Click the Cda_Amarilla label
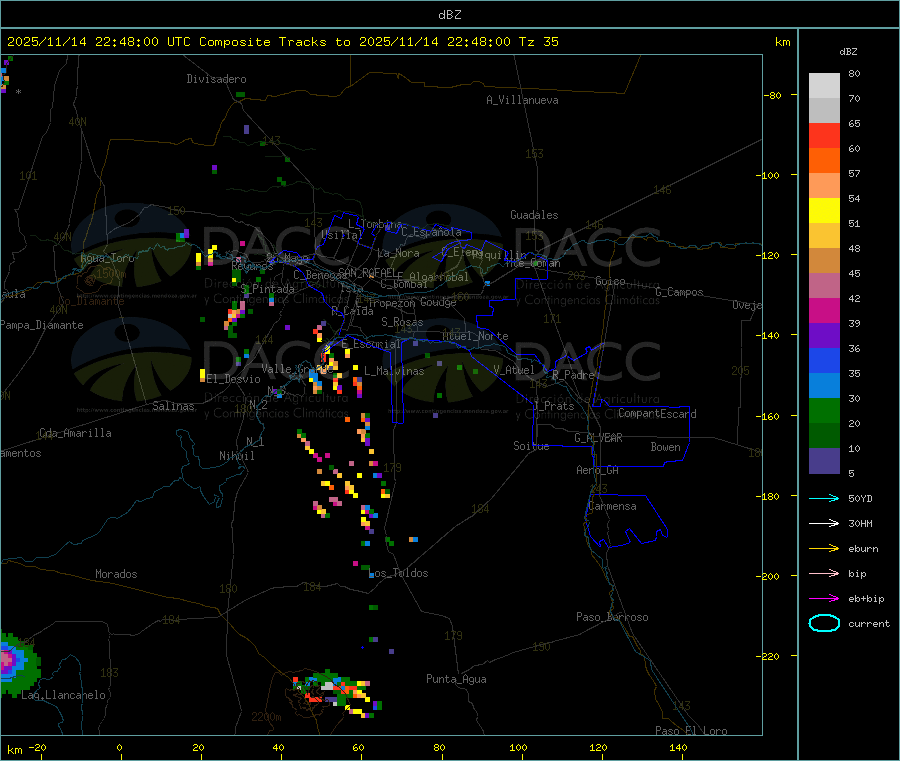 75,433
